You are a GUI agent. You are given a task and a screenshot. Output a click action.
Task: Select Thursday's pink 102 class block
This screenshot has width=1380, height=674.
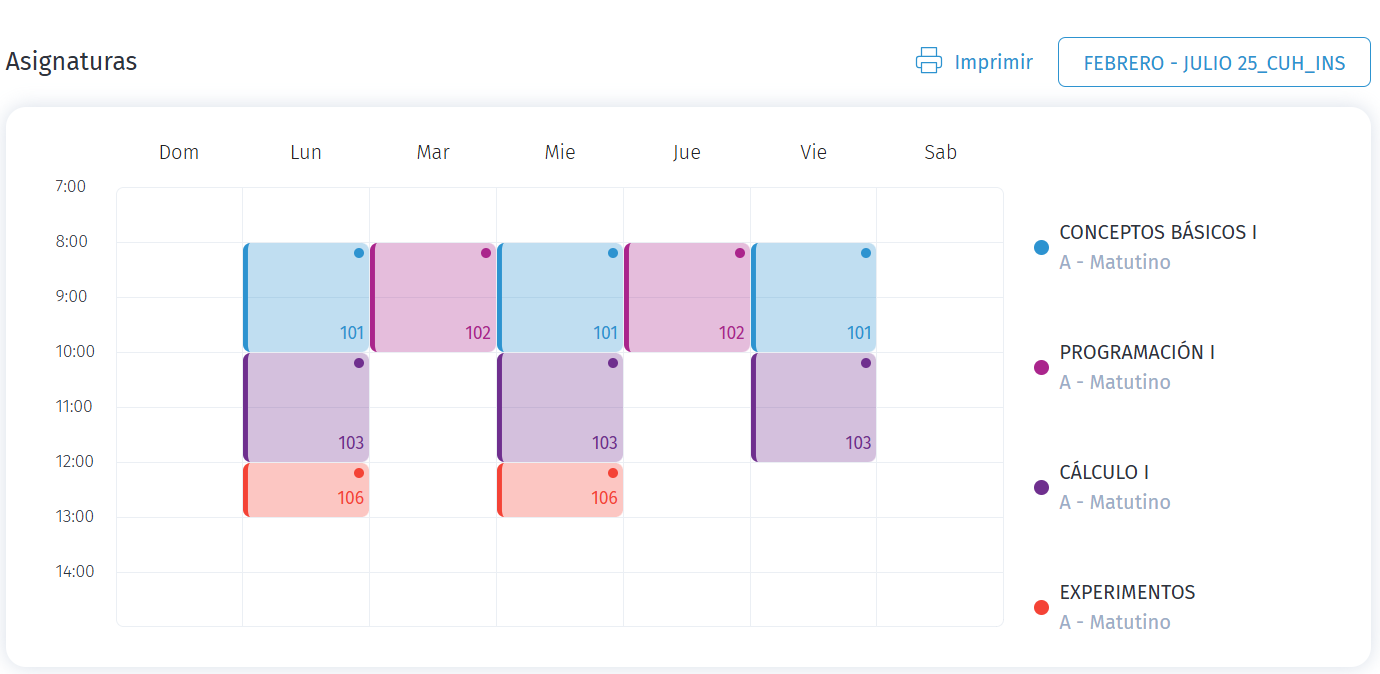[687, 297]
